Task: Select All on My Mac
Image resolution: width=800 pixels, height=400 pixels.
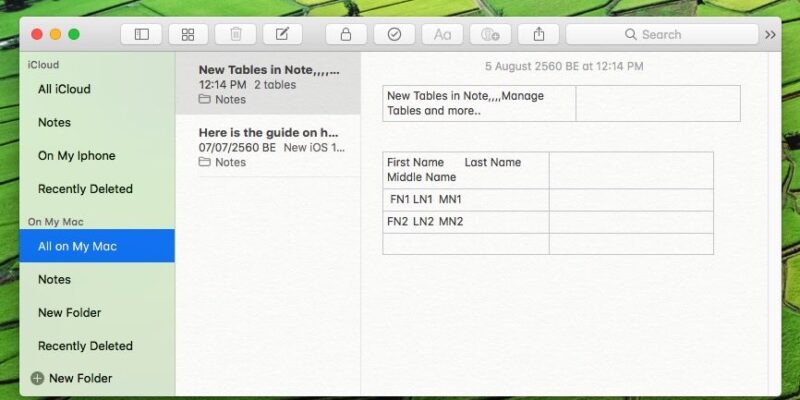Action: click(x=97, y=246)
